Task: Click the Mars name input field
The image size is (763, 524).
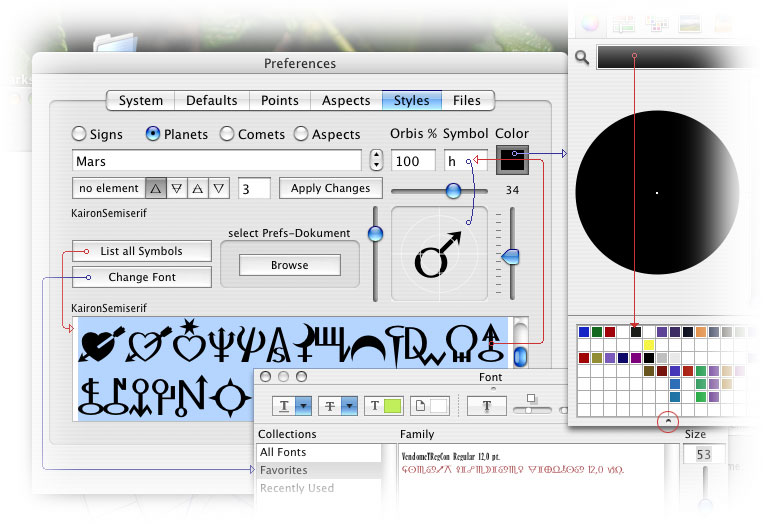Action: click(x=217, y=161)
